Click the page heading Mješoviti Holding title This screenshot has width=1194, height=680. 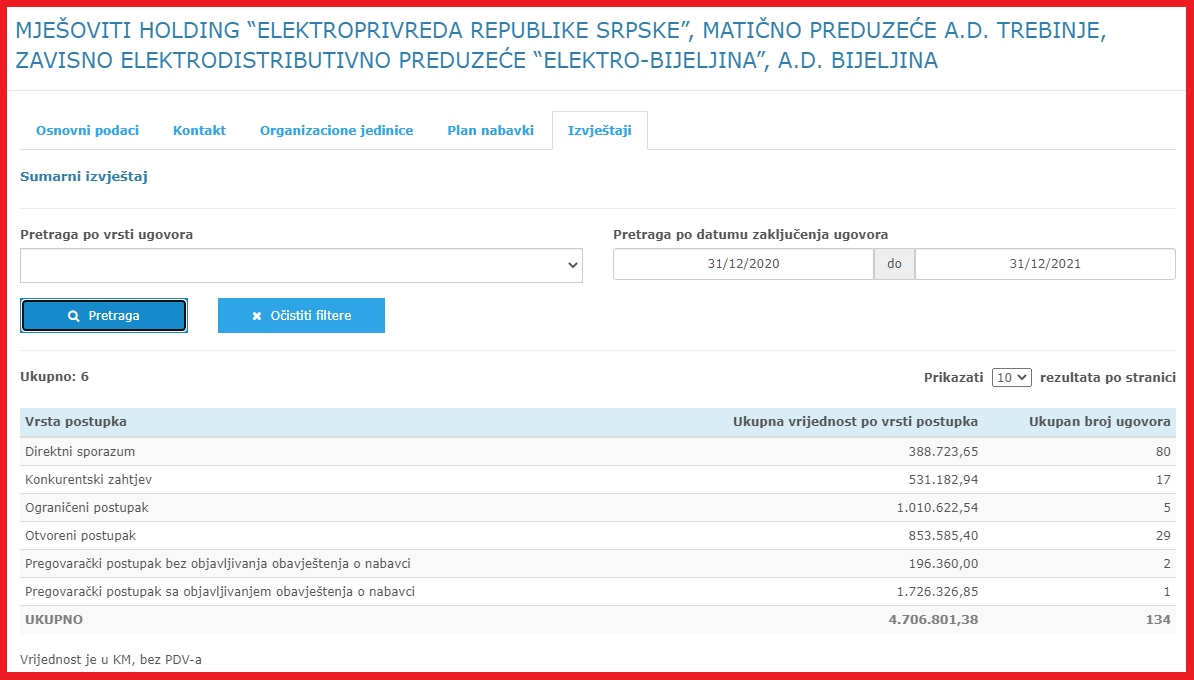[560, 45]
